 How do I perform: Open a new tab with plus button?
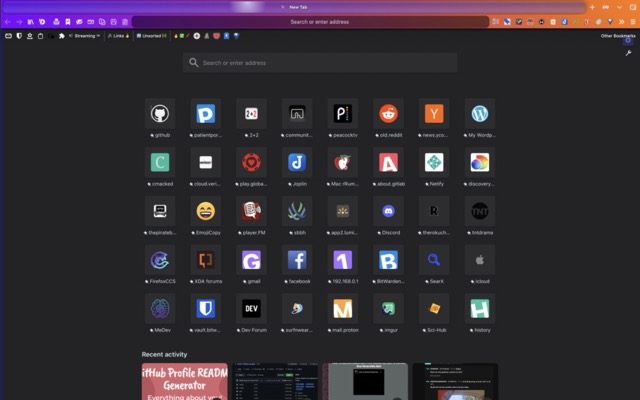[592, 7]
